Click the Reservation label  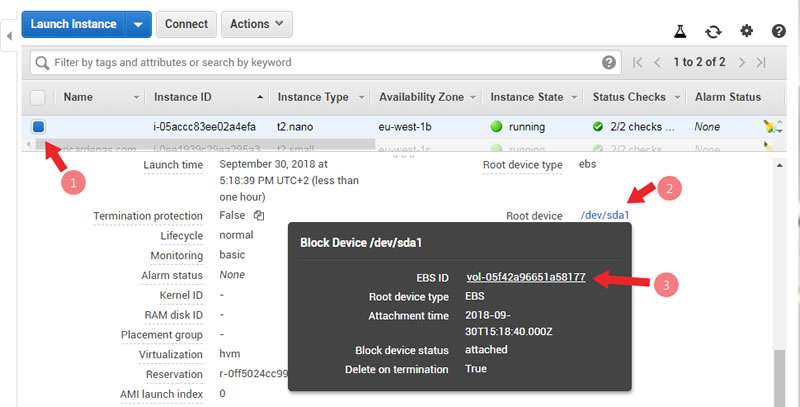174,374
